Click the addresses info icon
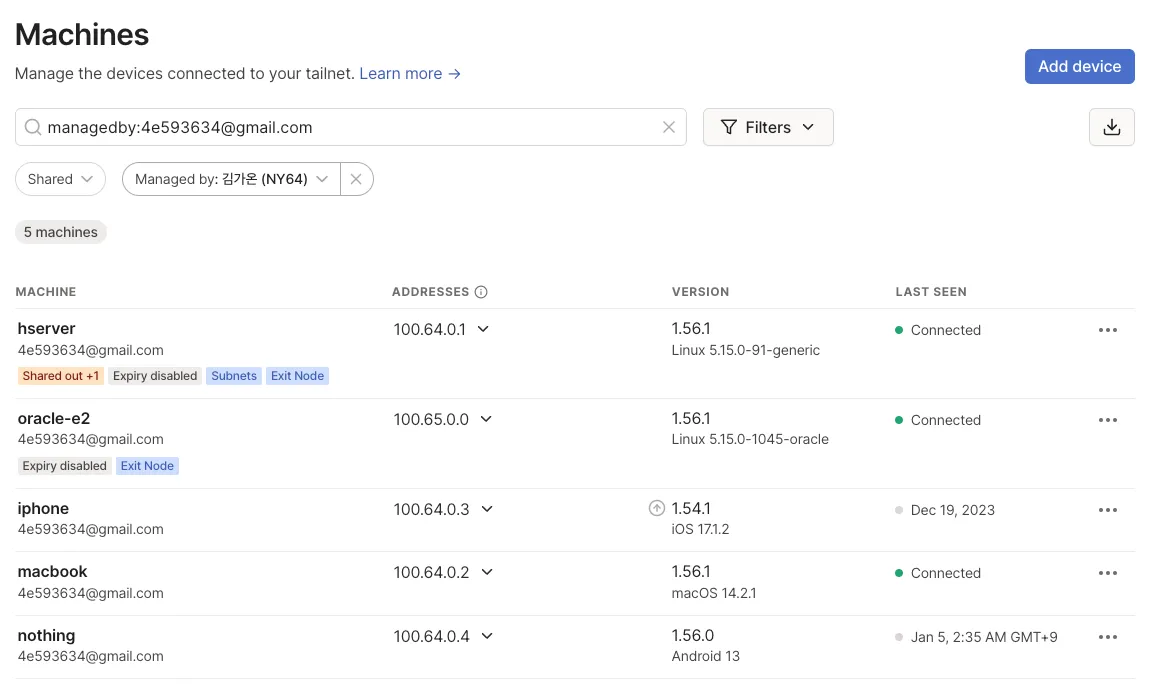 pos(481,292)
